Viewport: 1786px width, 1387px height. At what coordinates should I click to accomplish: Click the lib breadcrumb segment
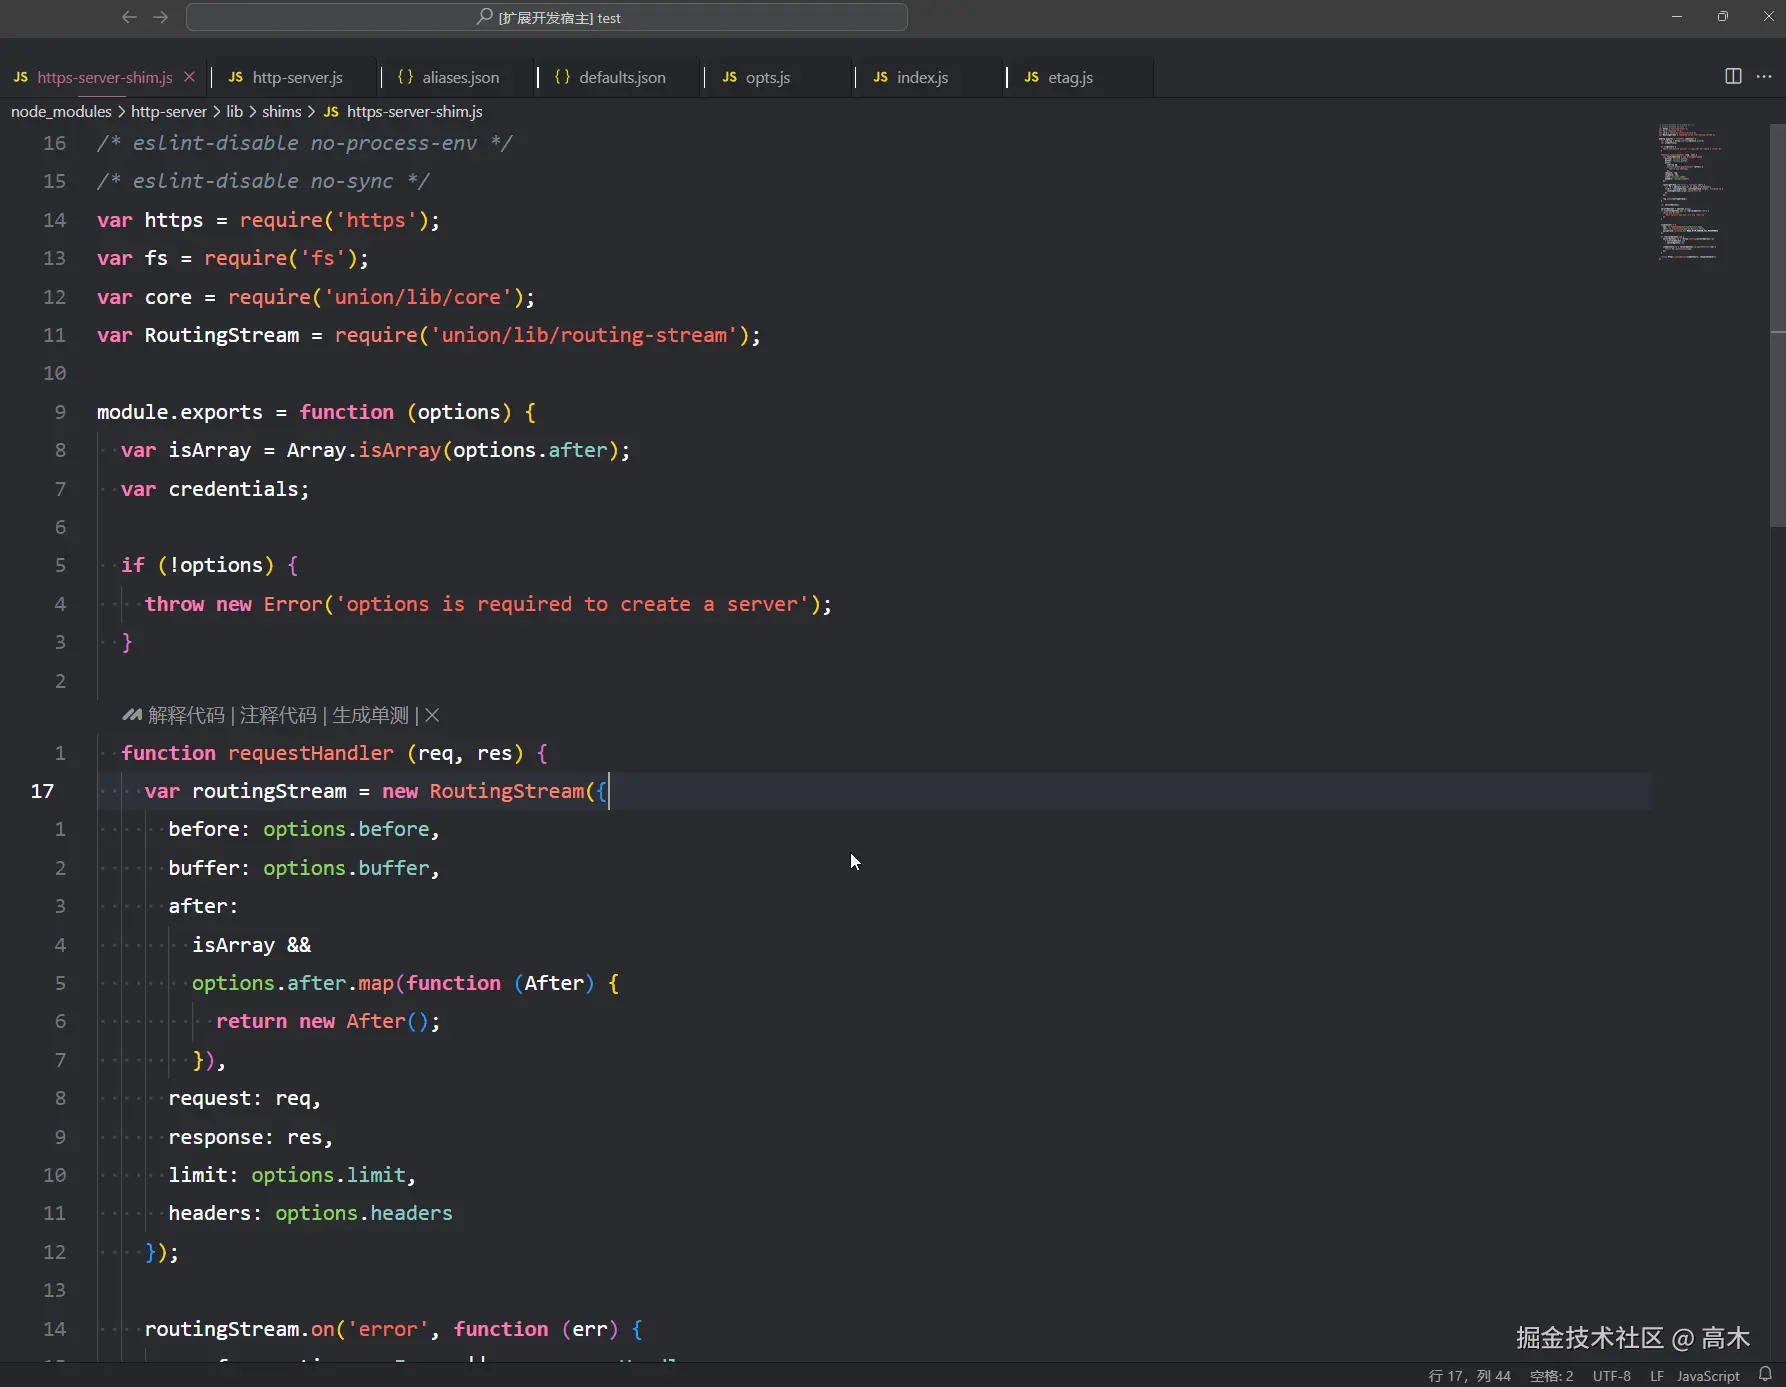[234, 111]
